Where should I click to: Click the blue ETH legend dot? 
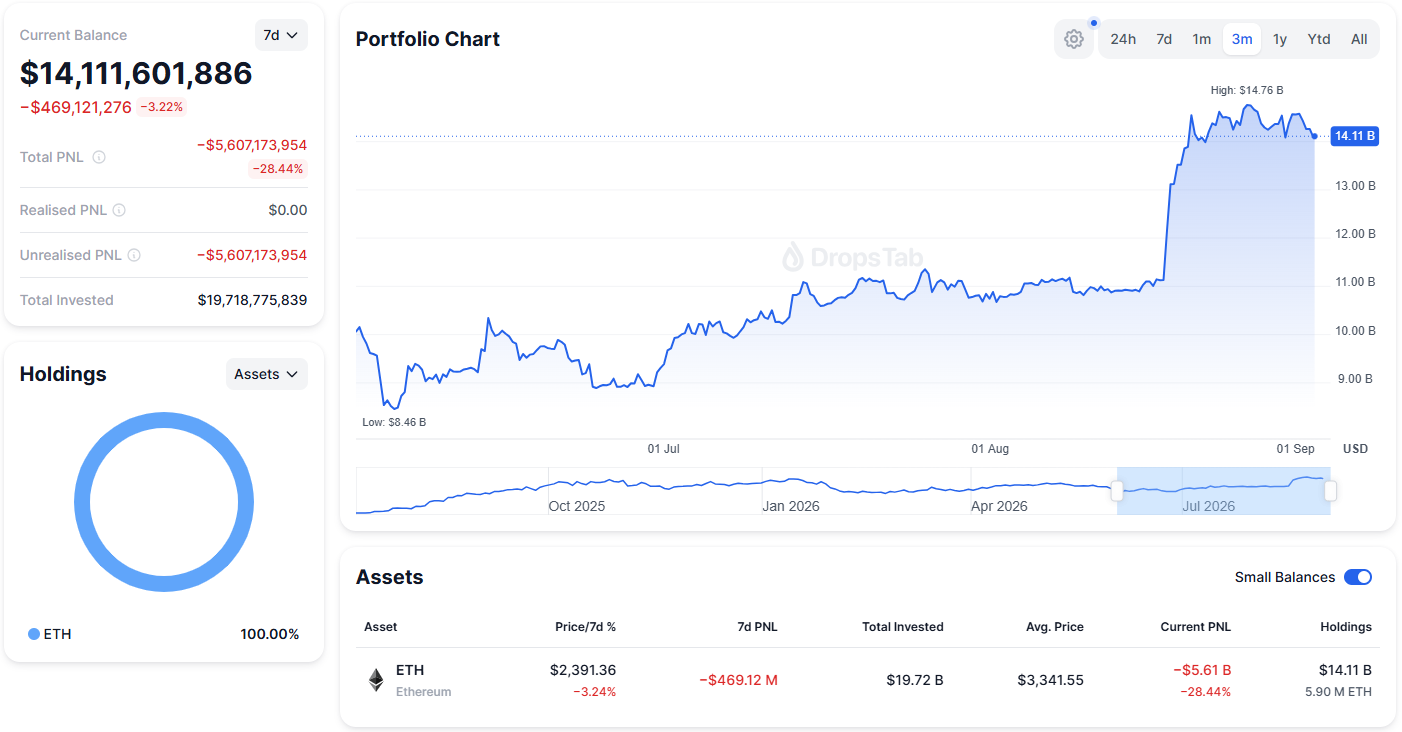click(x=34, y=634)
